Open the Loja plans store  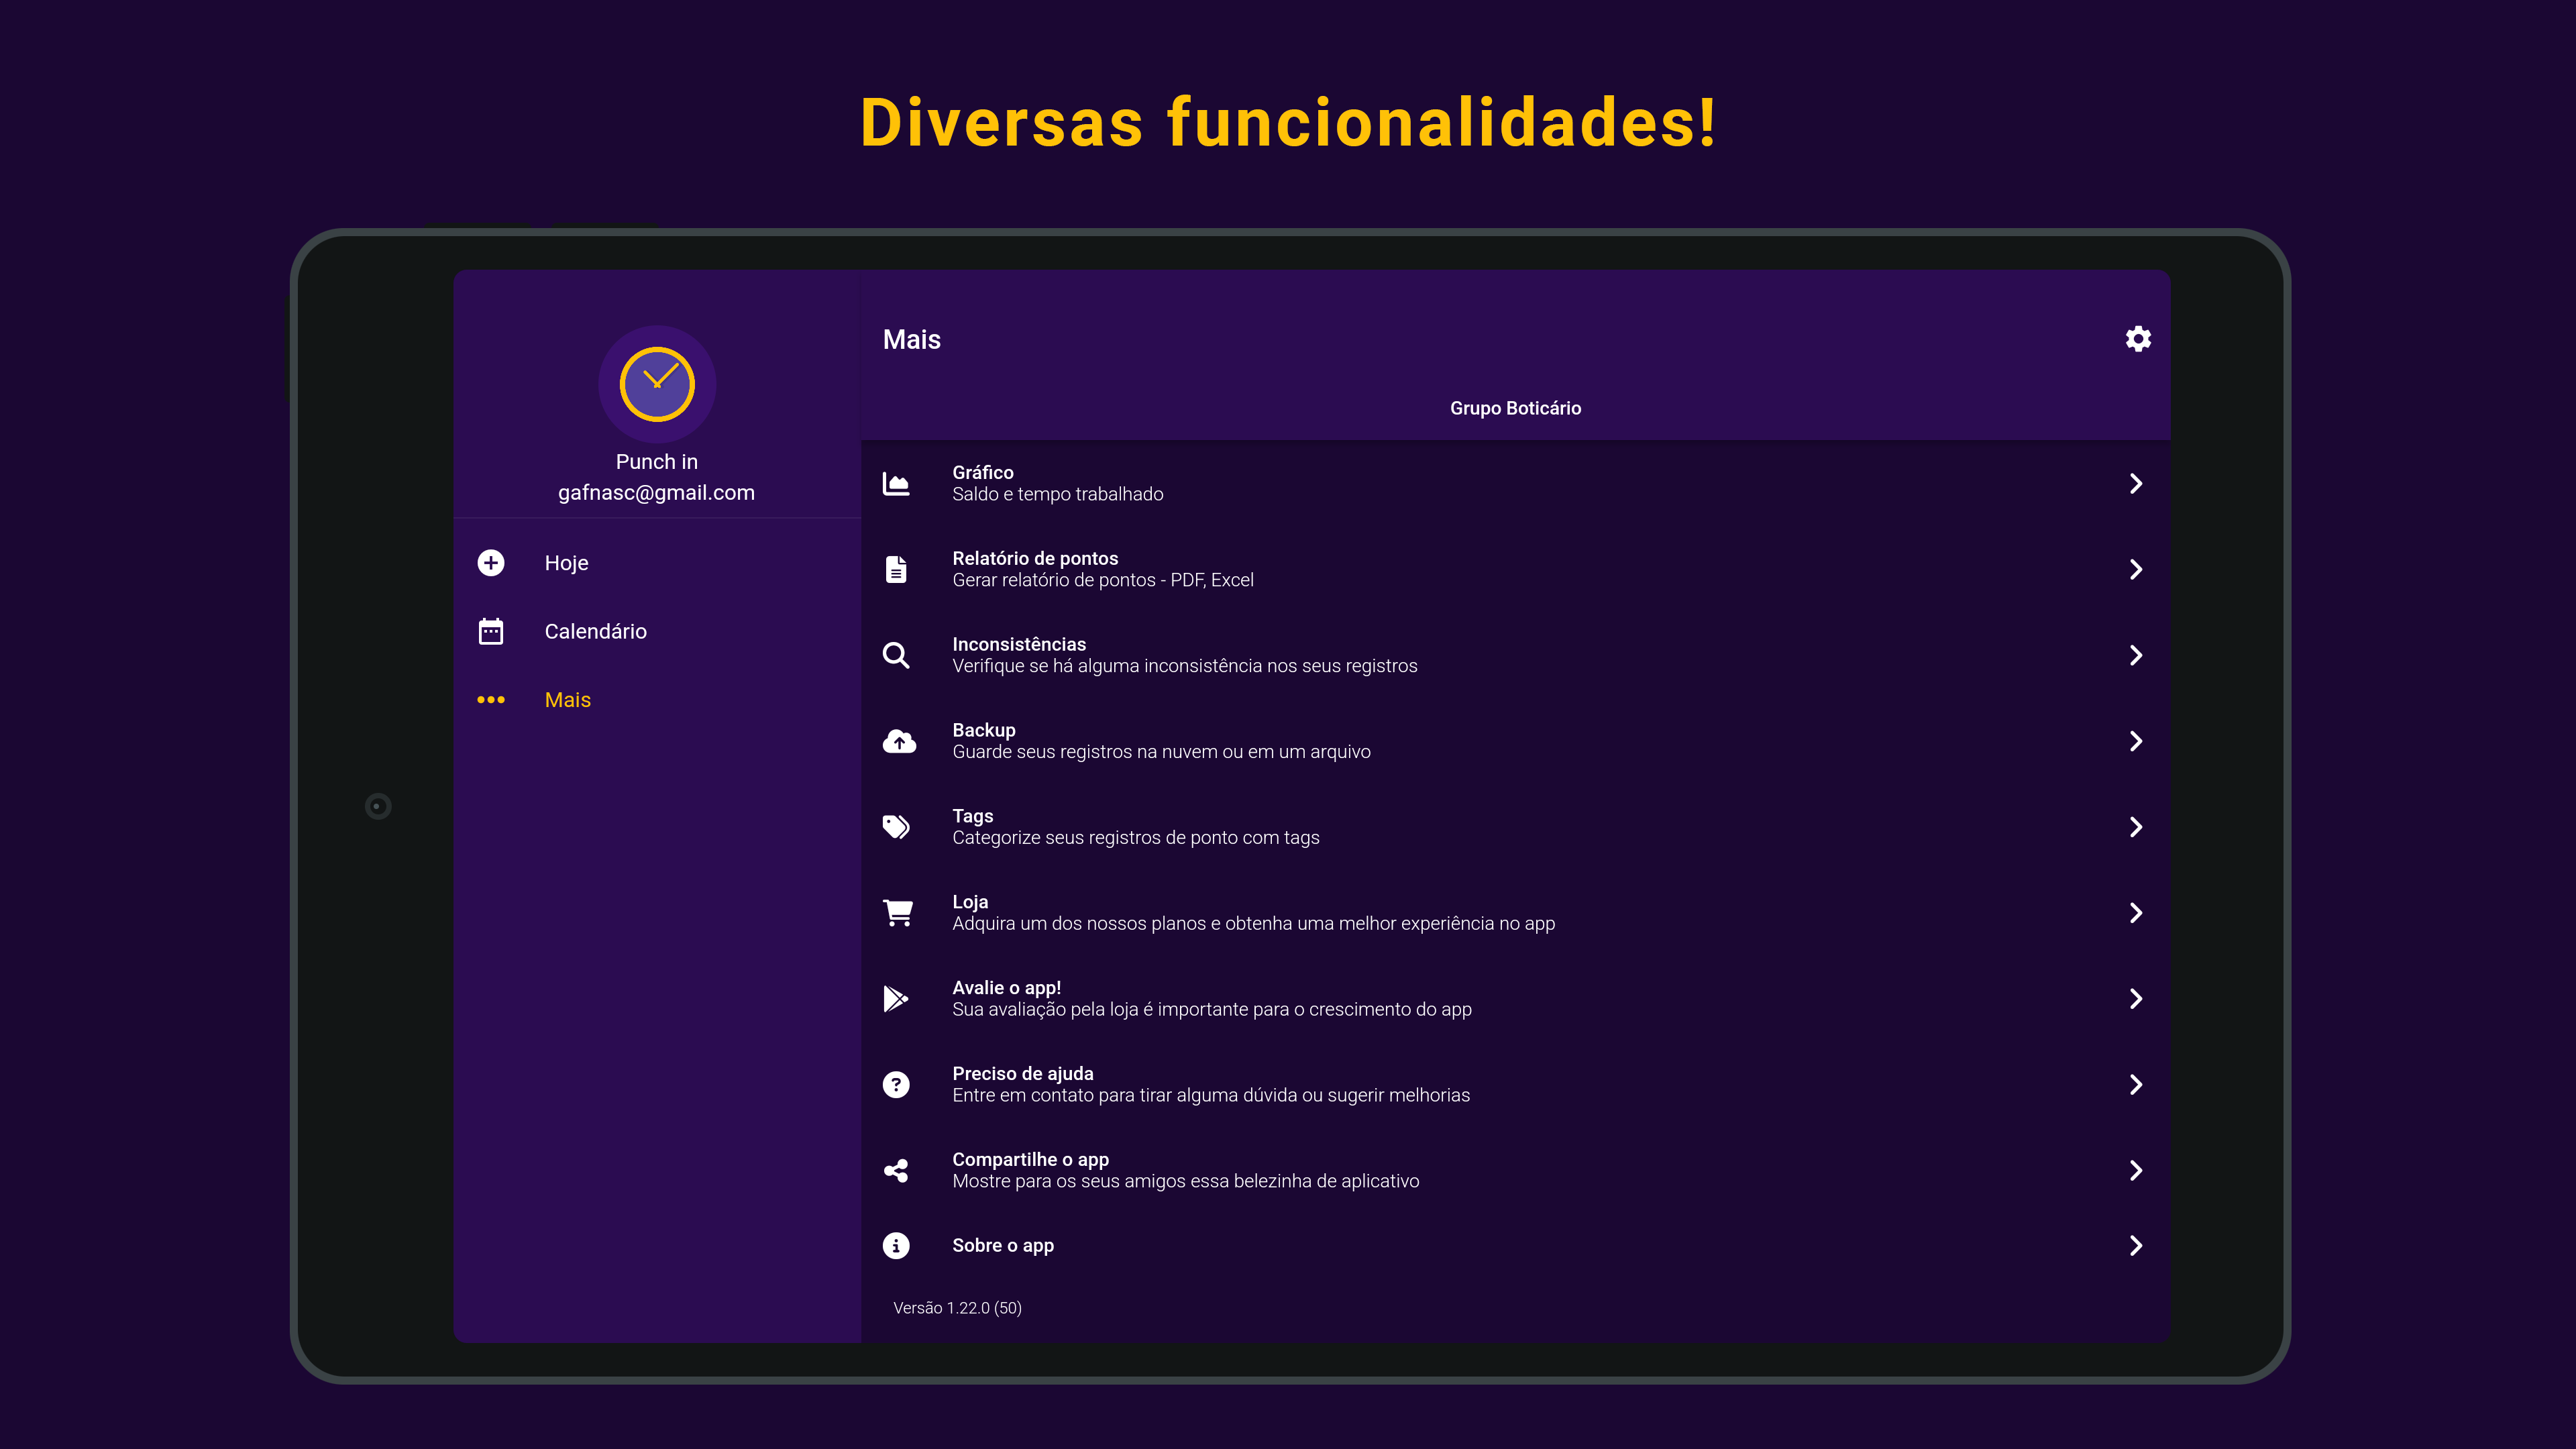click(1515, 913)
